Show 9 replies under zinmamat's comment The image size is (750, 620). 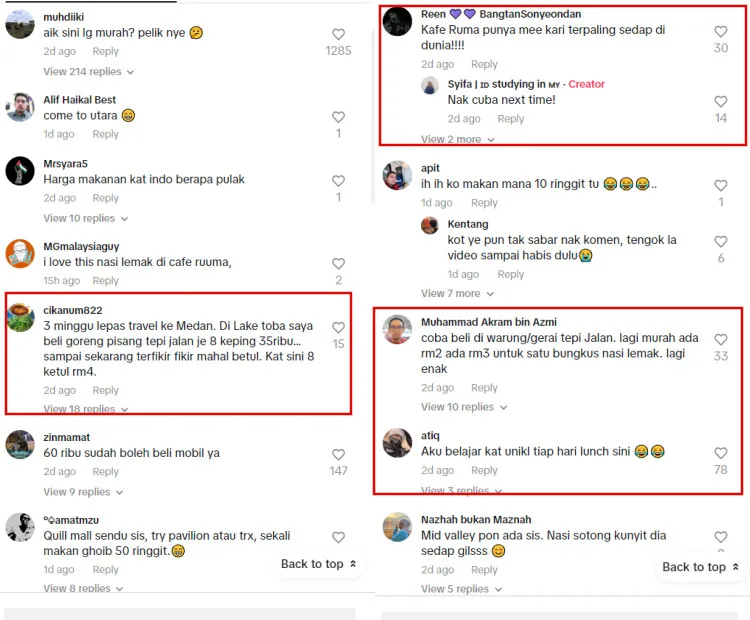(x=82, y=492)
